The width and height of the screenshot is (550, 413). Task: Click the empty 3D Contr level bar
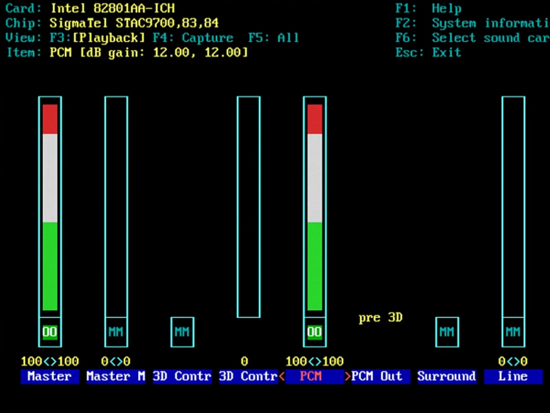(249, 207)
